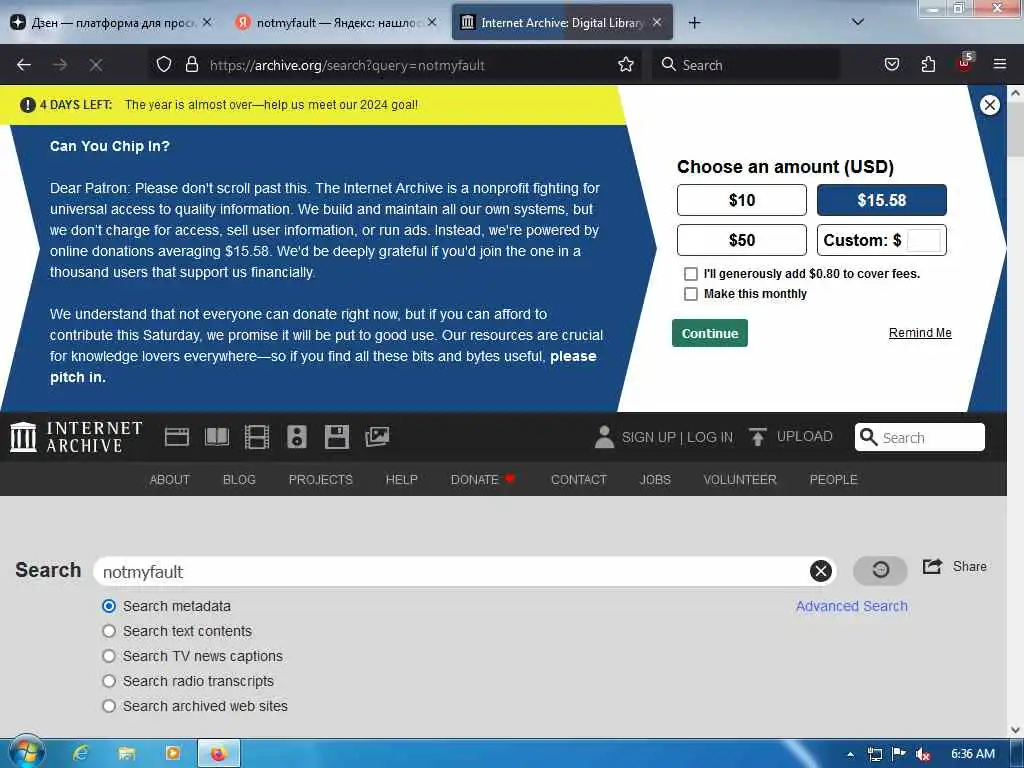Open the DONATE menu item
Screen dimensions: 1024x768
[483, 479]
